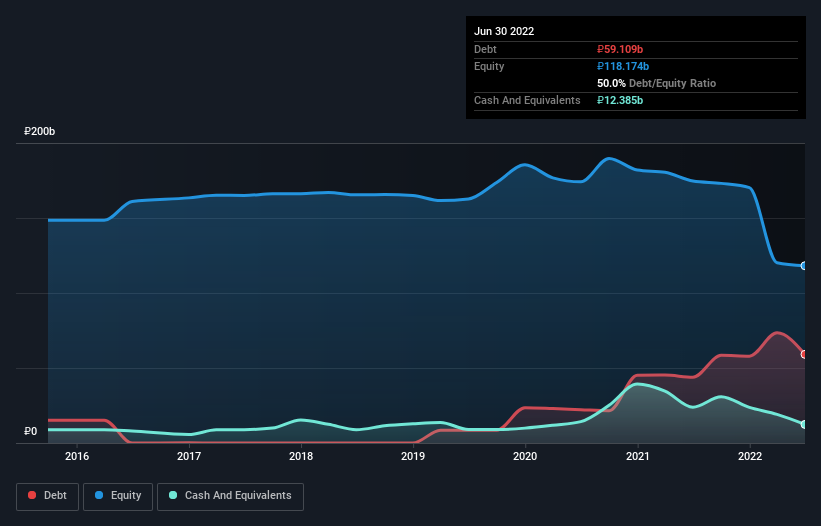Click the Jun 30 2022 tooltip date
Viewport: 821px width, 526px height.
click(x=504, y=31)
